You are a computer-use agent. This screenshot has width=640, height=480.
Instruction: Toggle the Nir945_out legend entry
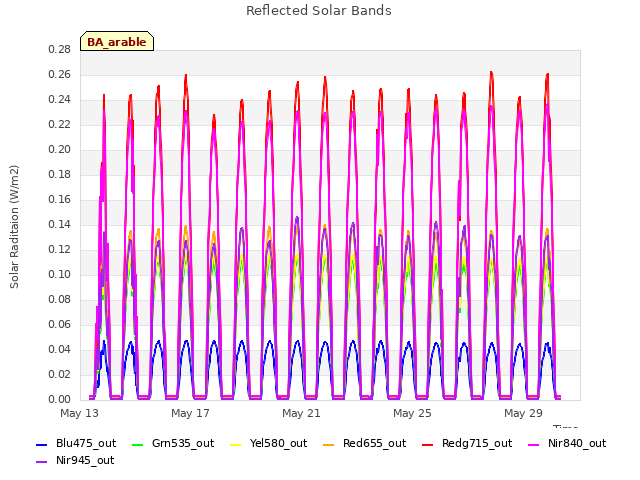(x=75, y=461)
